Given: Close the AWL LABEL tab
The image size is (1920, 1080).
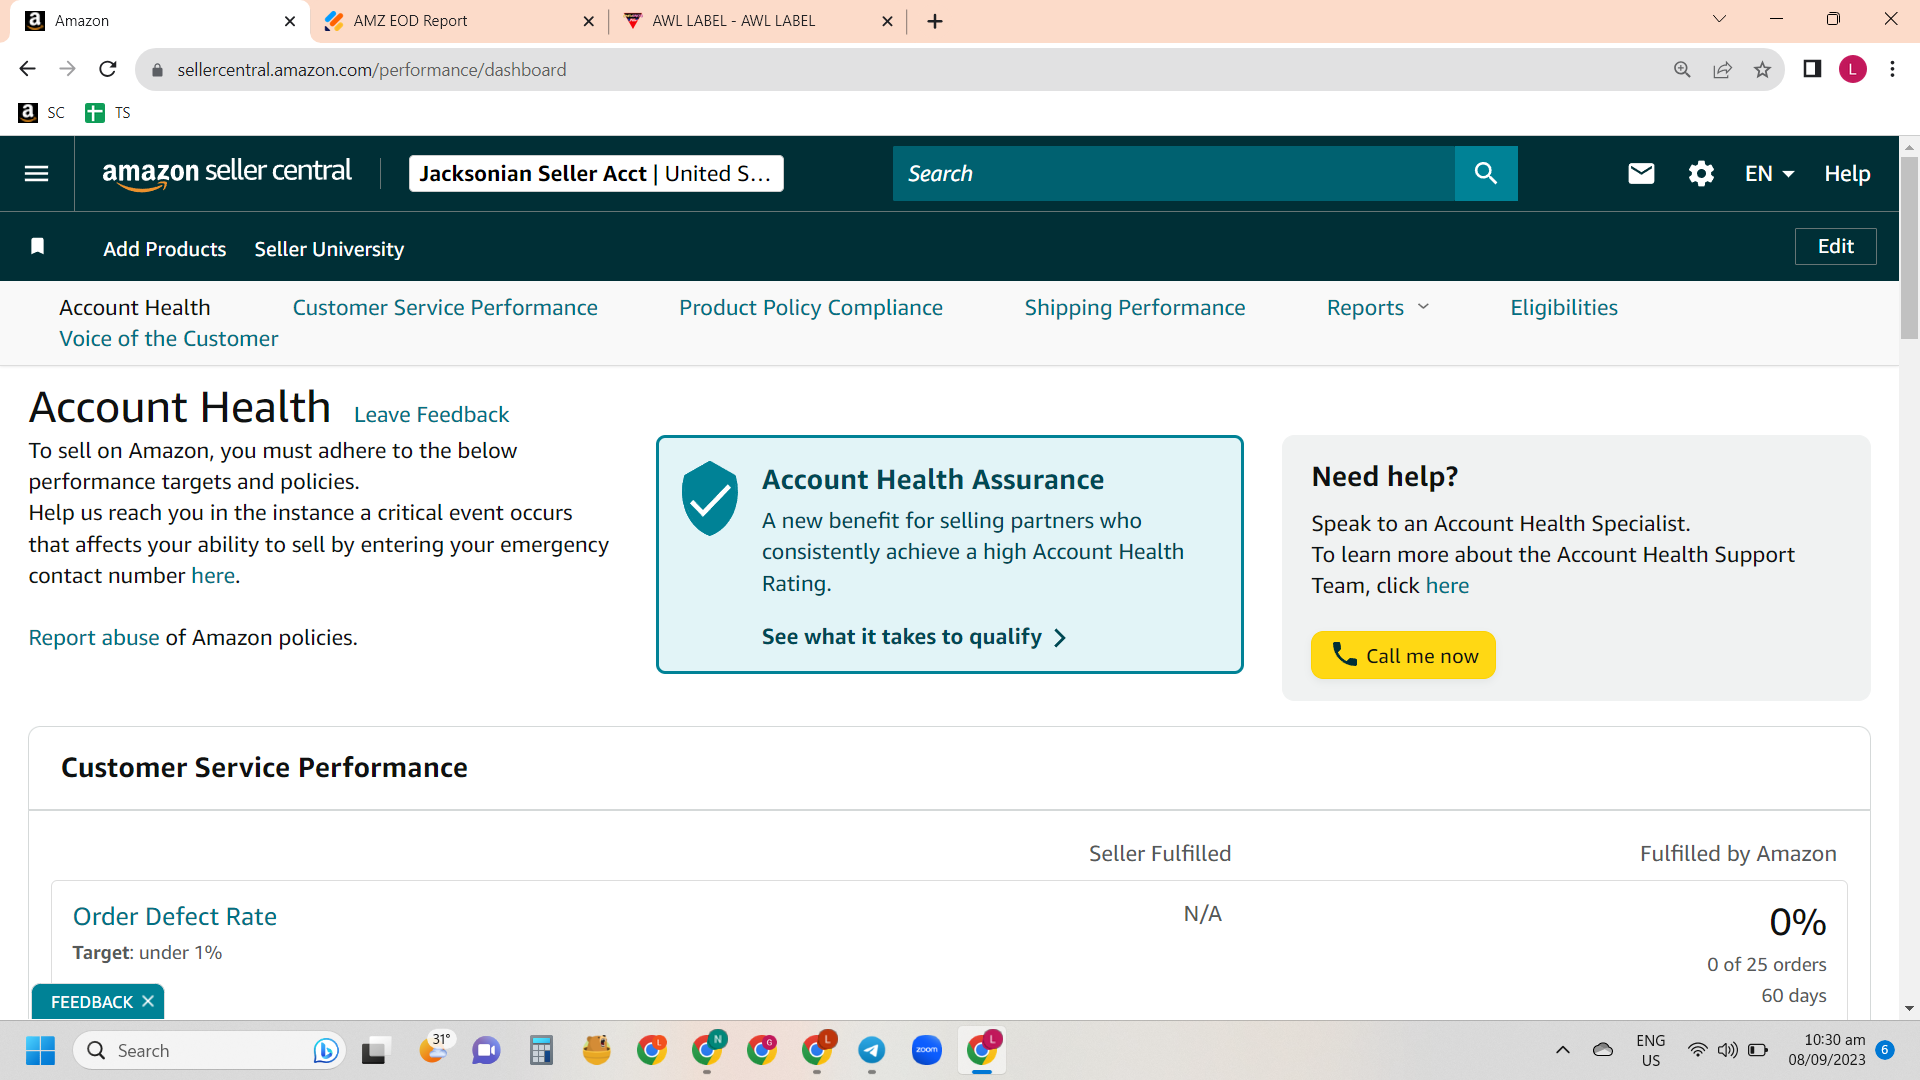Looking at the screenshot, I should pyautogui.click(x=887, y=21).
